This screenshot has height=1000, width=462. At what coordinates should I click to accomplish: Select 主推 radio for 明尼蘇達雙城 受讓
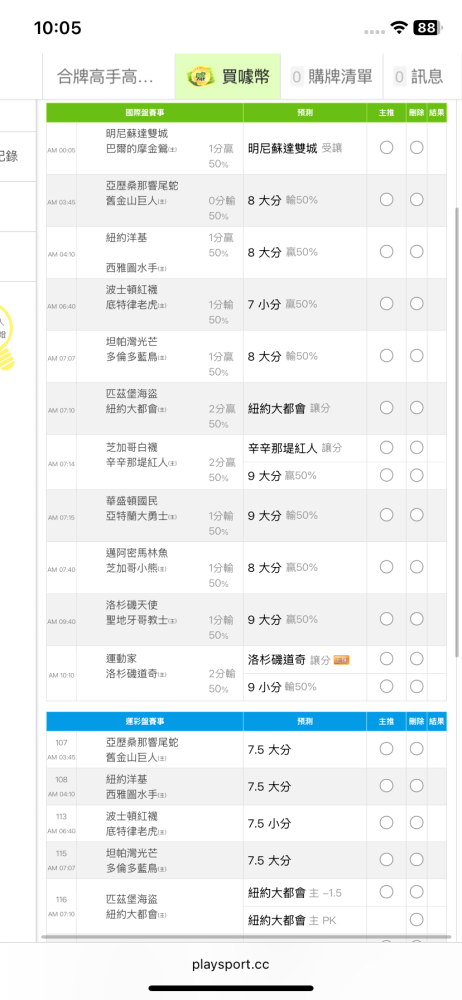coord(386,147)
